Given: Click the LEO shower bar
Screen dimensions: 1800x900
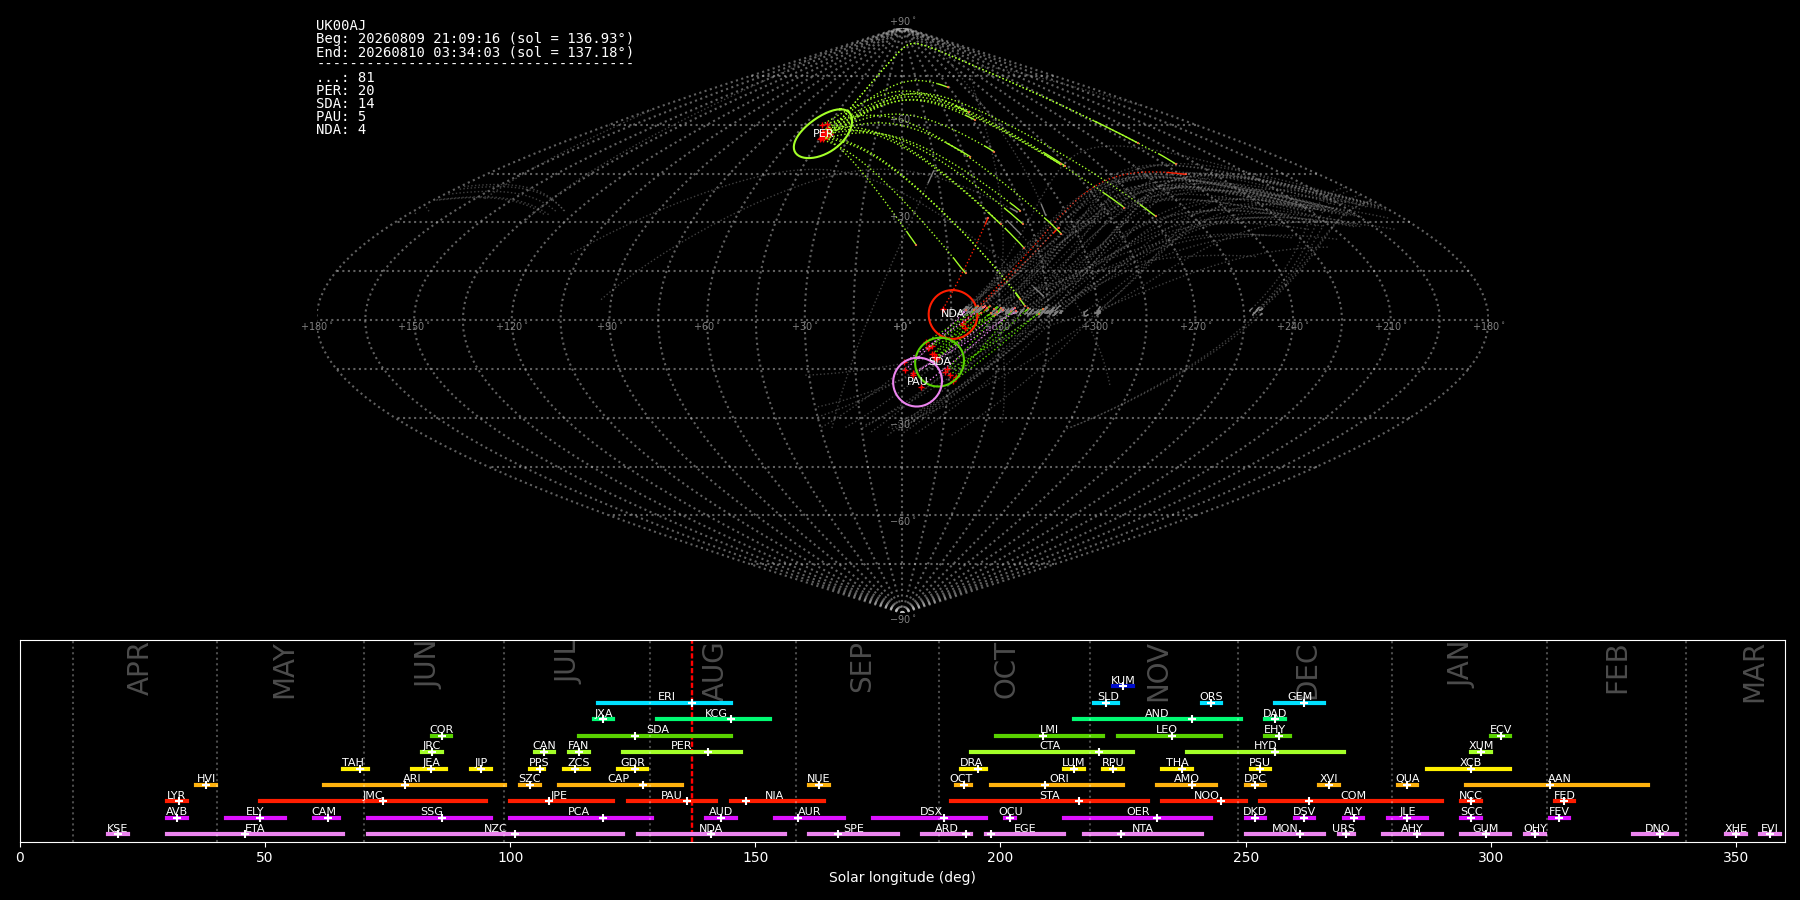Looking at the screenshot, I should [x=1169, y=736].
